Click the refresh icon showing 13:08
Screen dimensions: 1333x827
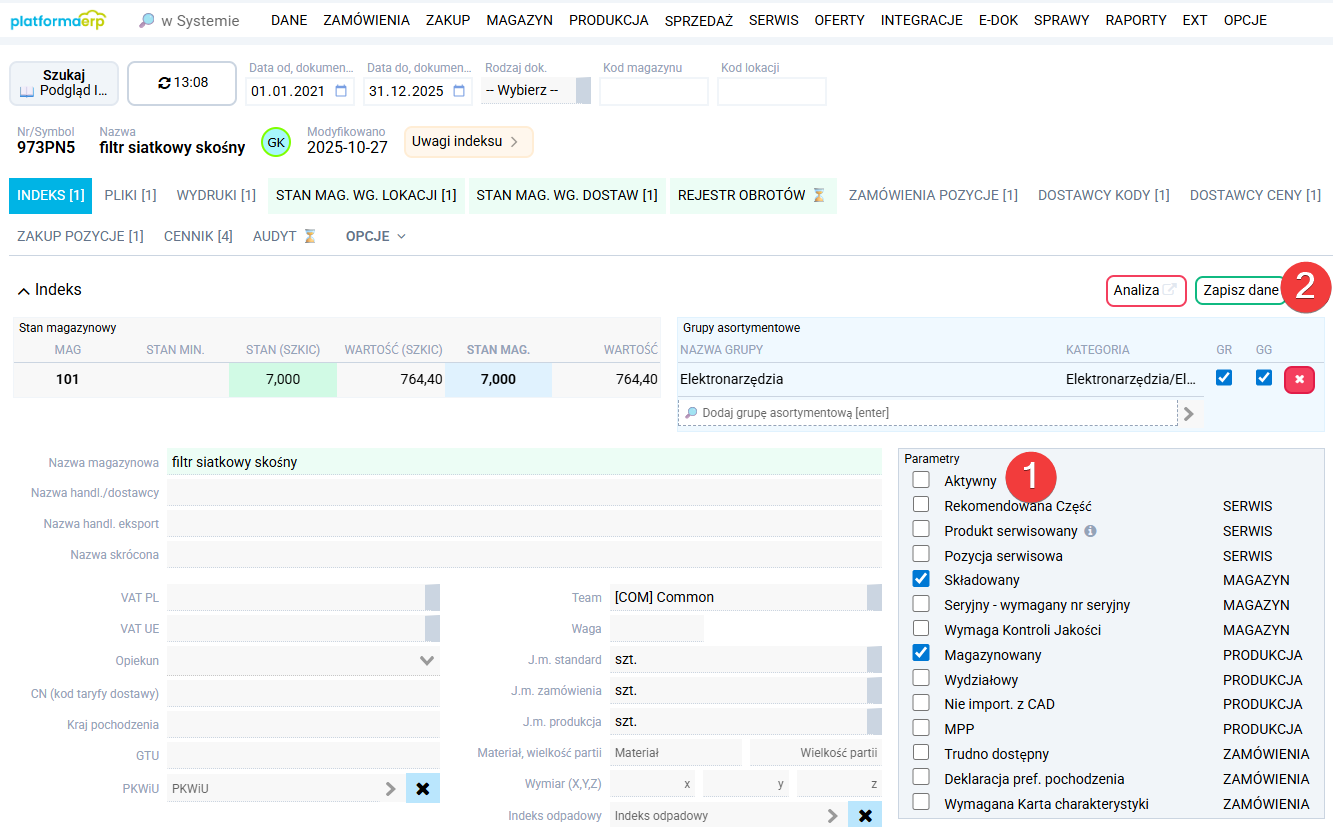162,83
